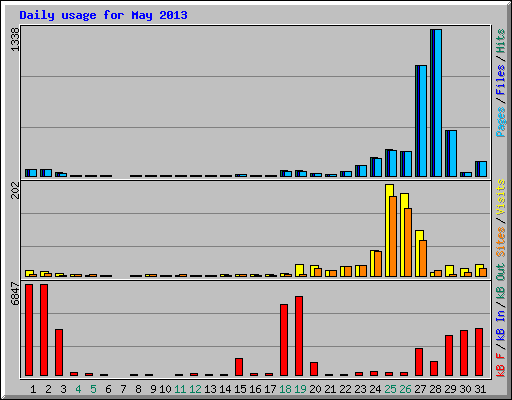Viewport: 512px width, 400px height.
Task: Click the yellow visits bar for day 27
Action: 419,253
